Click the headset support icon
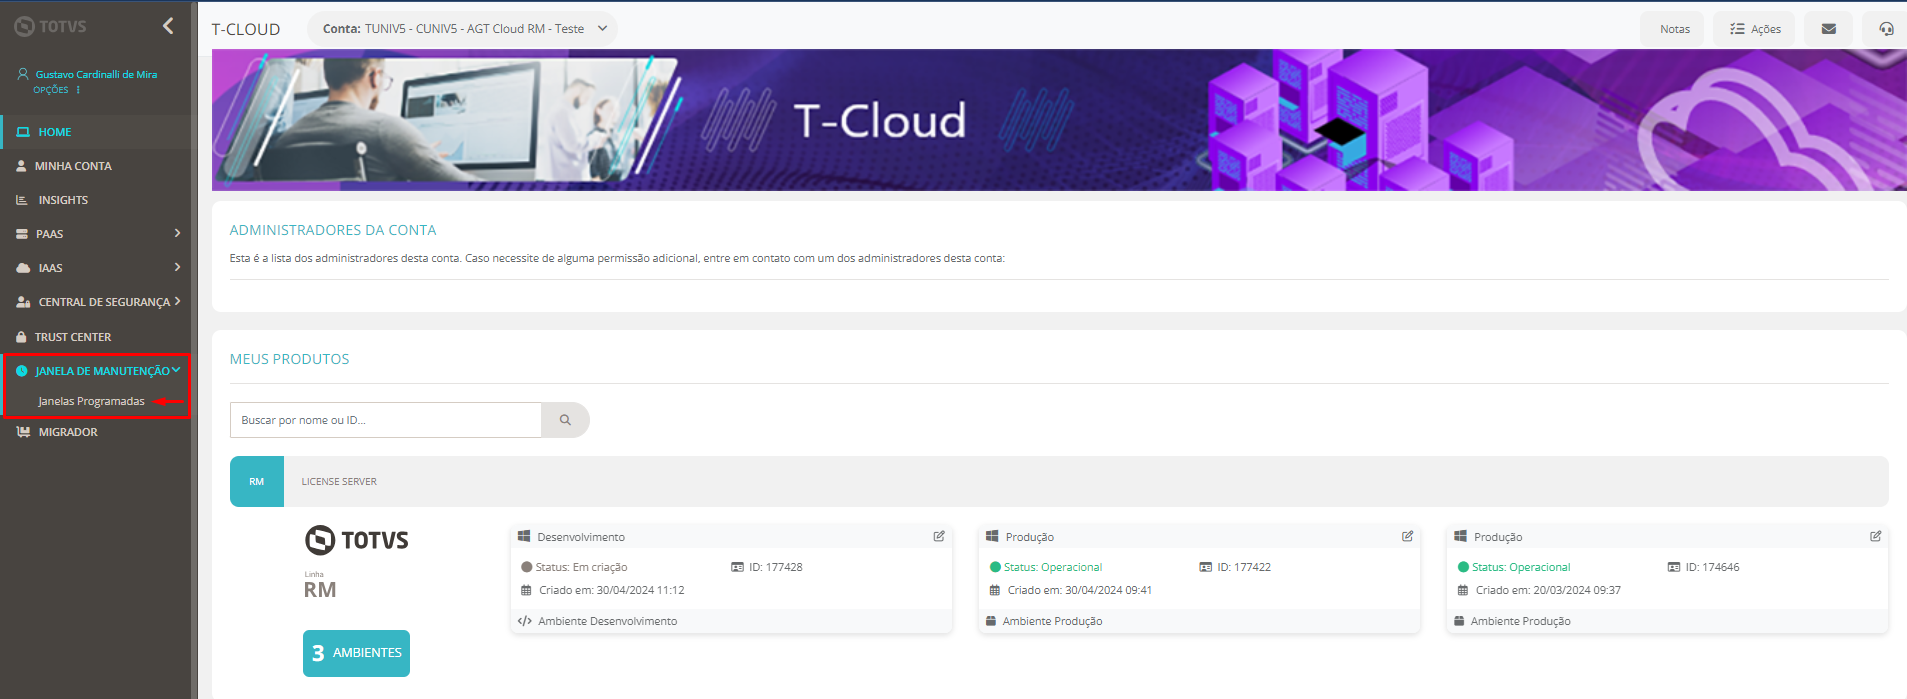The width and height of the screenshot is (1907, 699). point(1886,29)
